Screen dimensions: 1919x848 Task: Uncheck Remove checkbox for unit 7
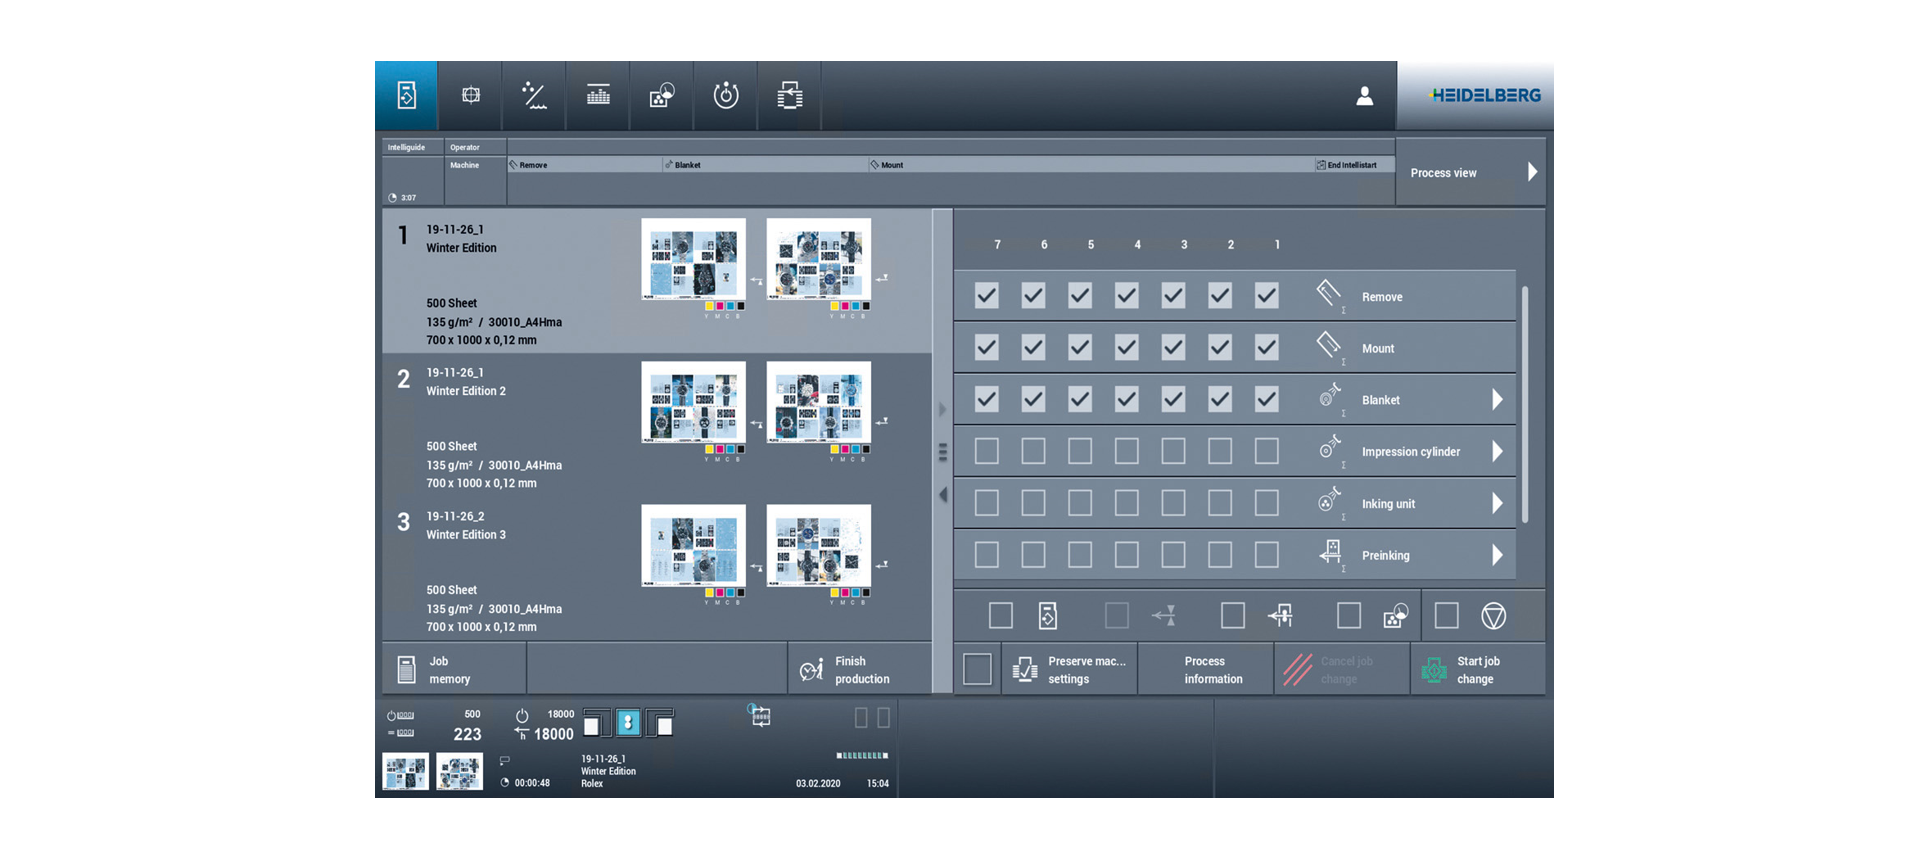[987, 296]
